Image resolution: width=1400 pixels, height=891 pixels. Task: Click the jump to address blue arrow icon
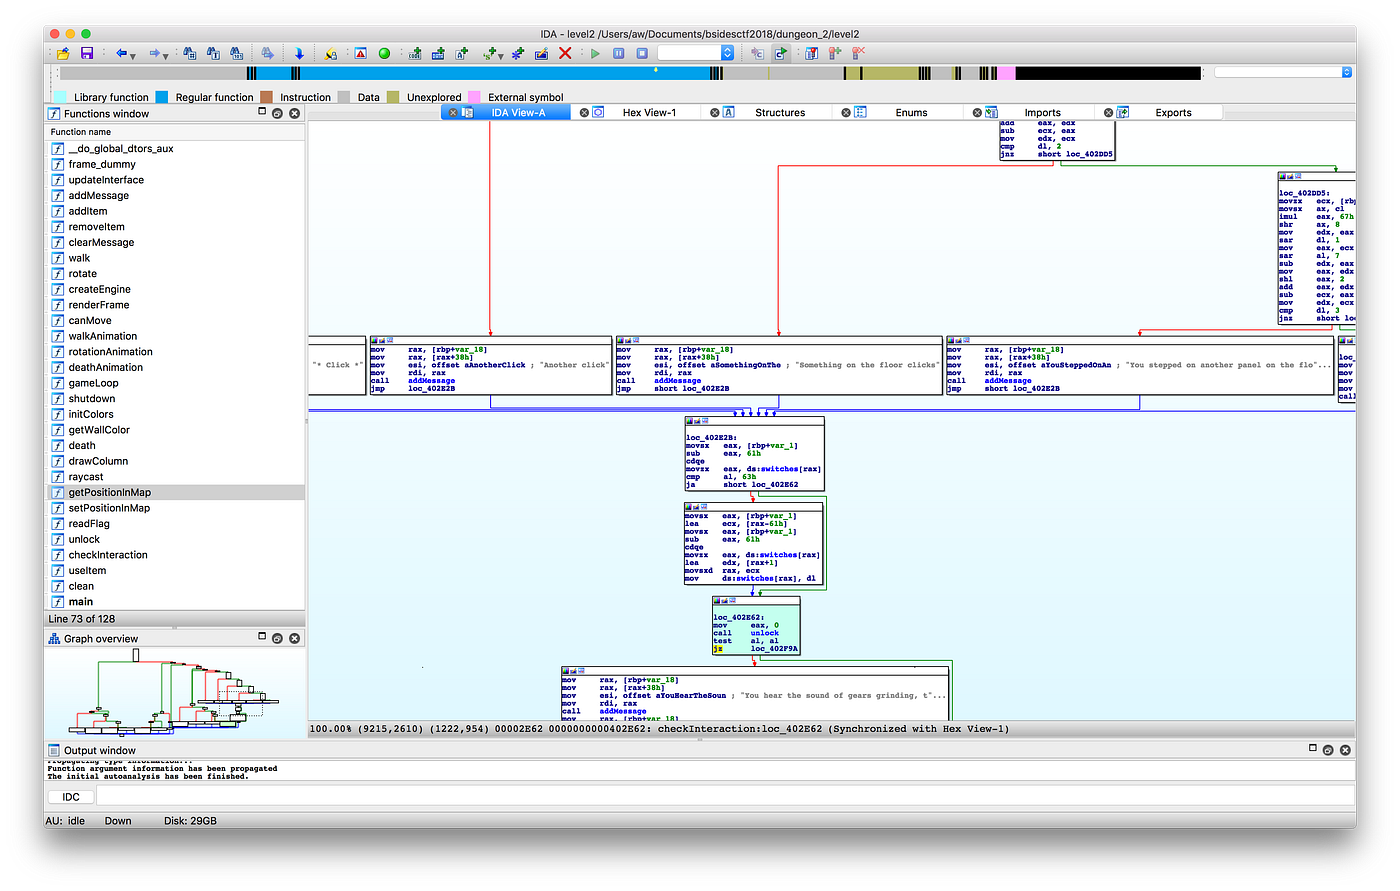click(x=298, y=53)
